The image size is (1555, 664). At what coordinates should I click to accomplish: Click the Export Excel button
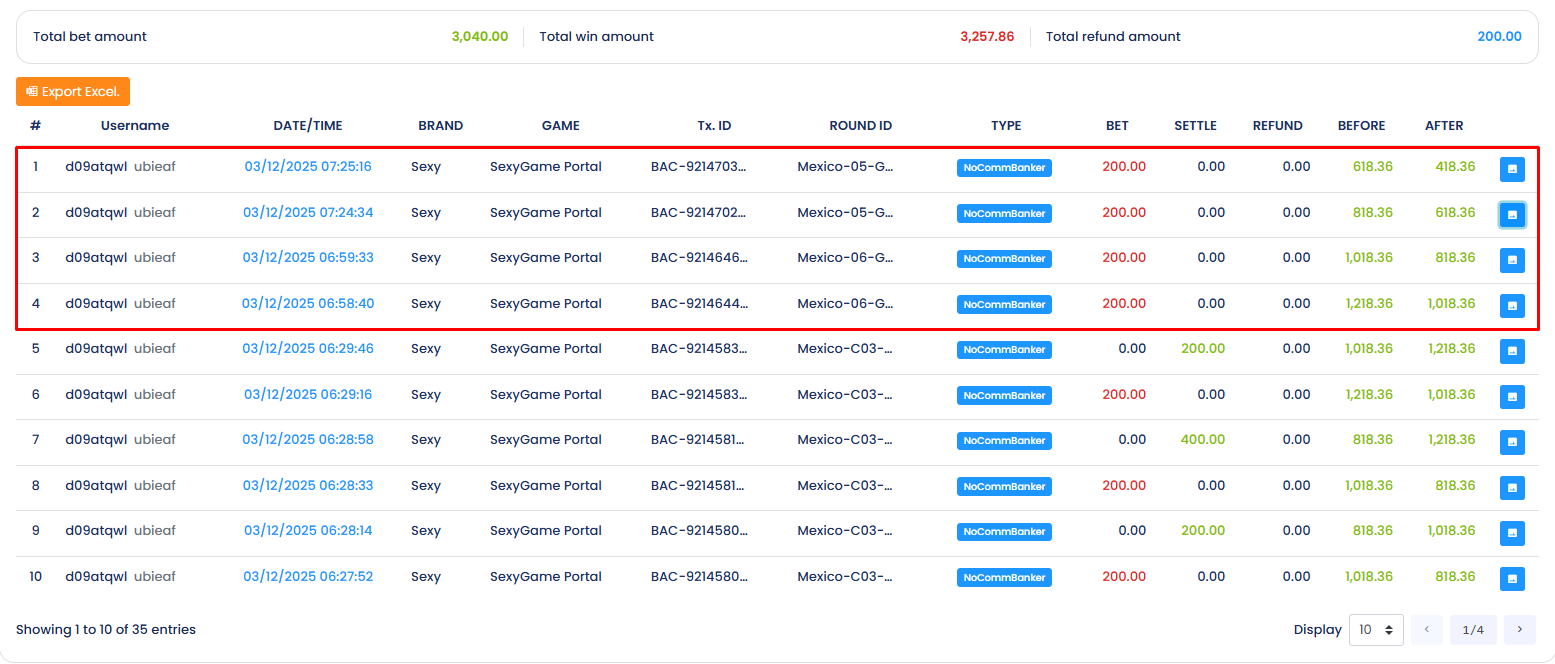point(73,91)
